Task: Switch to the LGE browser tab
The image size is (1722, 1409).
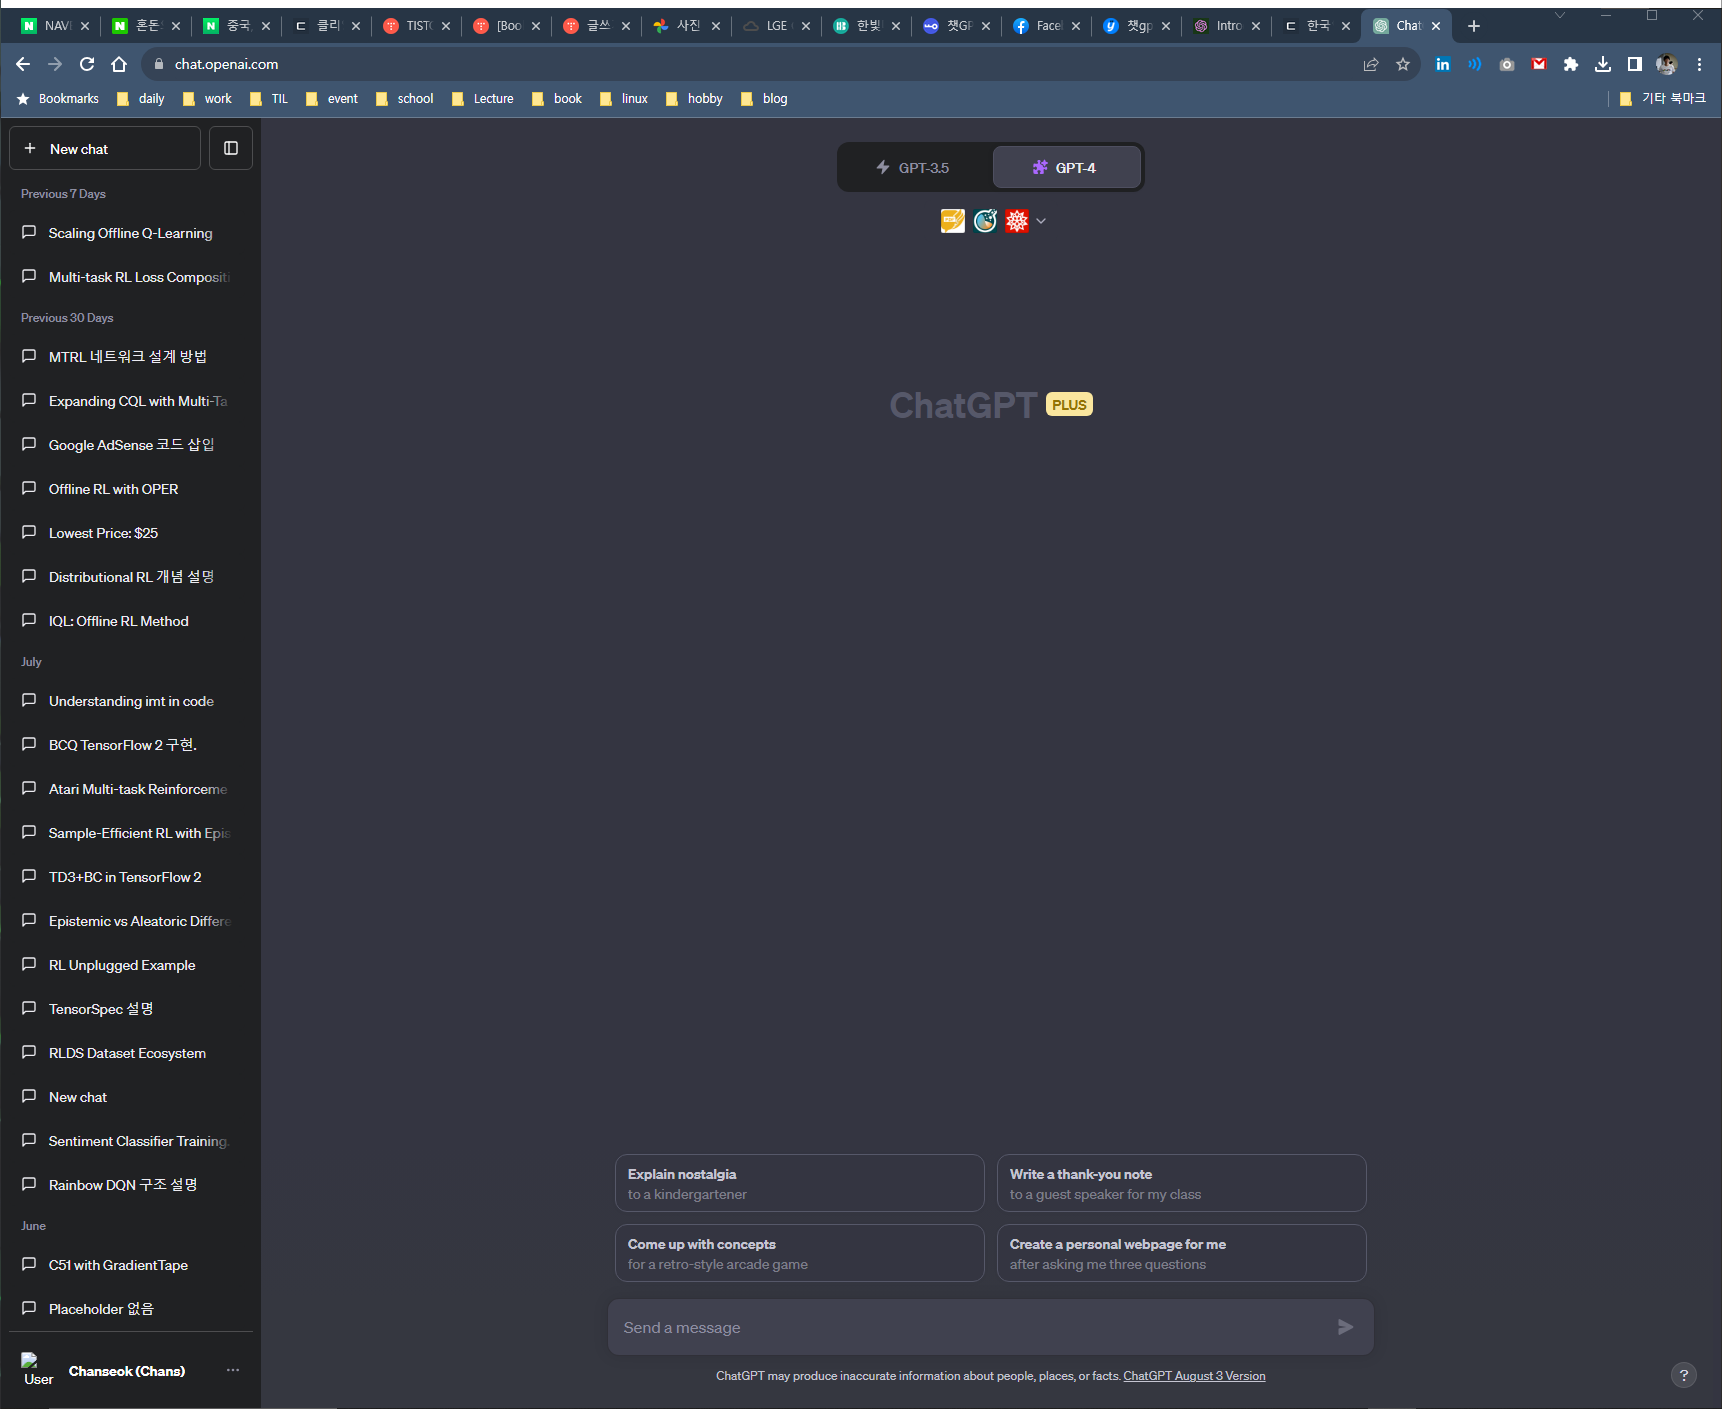Action: click(777, 26)
